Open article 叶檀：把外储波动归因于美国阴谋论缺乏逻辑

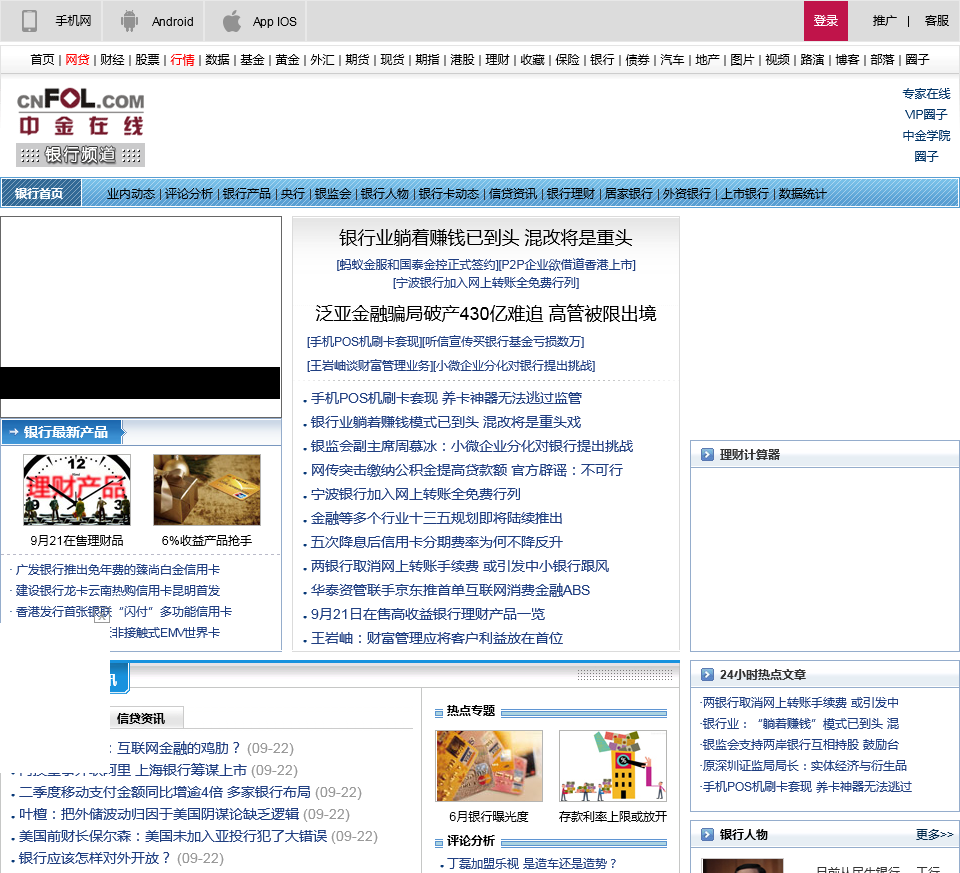point(159,814)
